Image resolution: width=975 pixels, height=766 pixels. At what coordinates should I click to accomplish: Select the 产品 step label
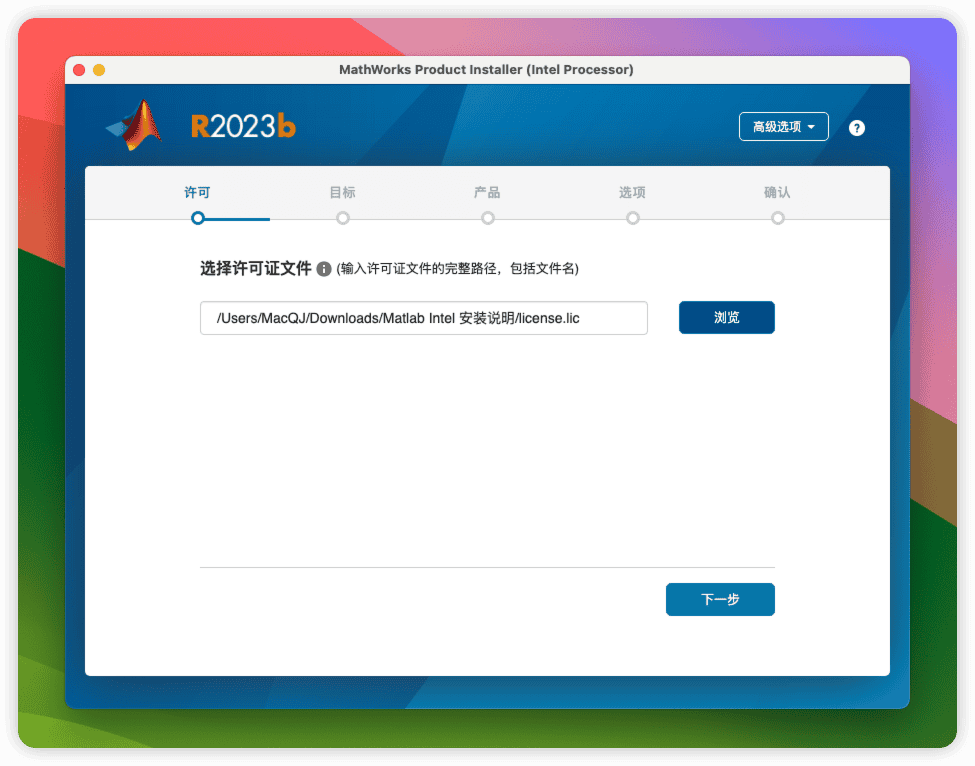[487, 192]
